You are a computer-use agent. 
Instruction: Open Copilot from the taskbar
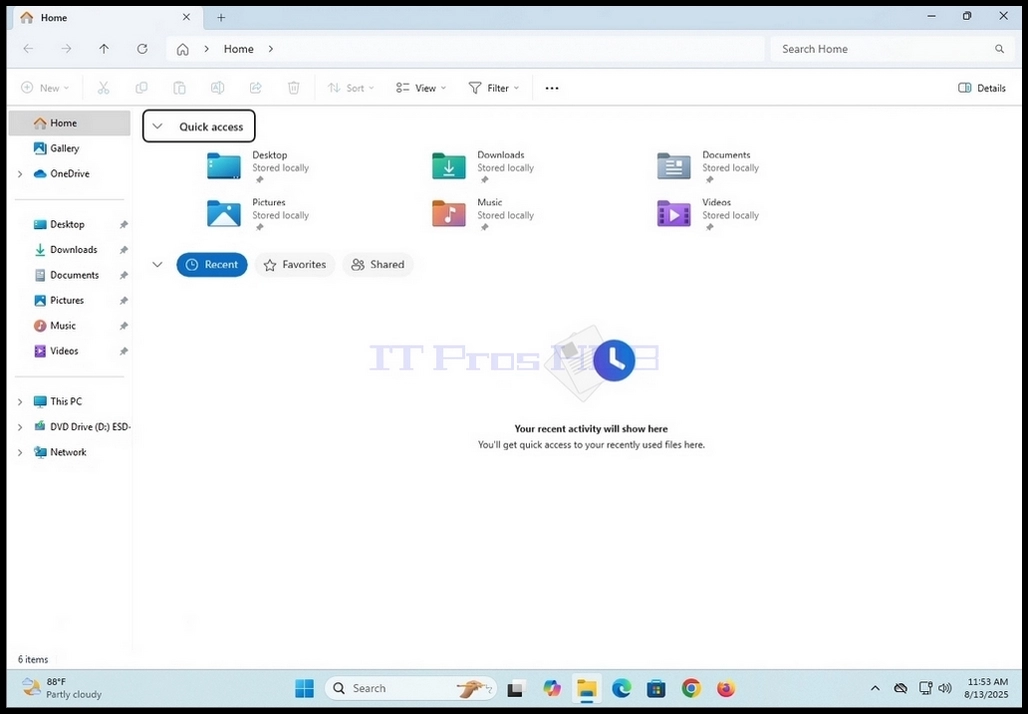(x=552, y=688)
